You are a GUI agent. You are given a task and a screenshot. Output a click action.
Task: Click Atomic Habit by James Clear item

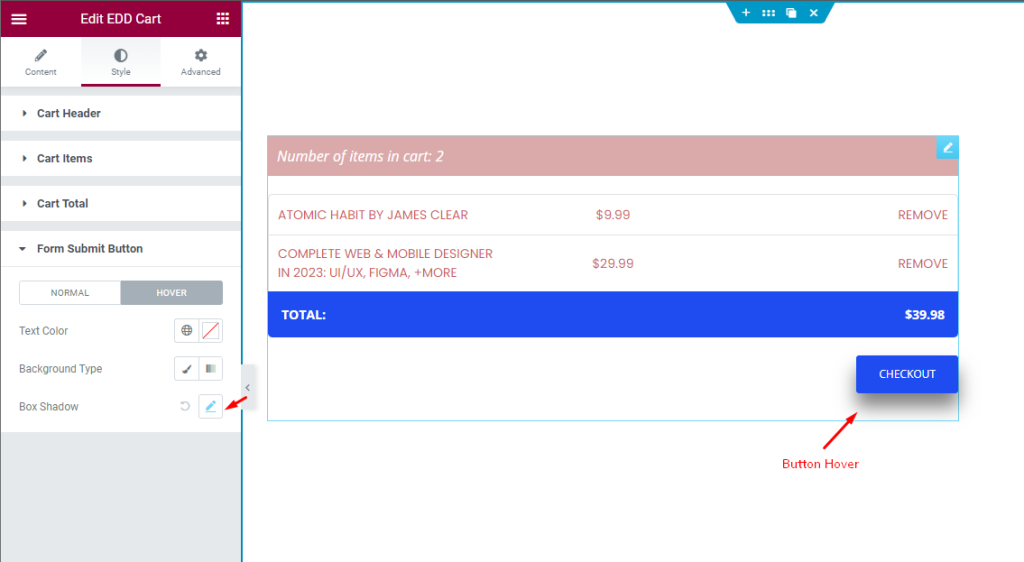click(373, 215)
